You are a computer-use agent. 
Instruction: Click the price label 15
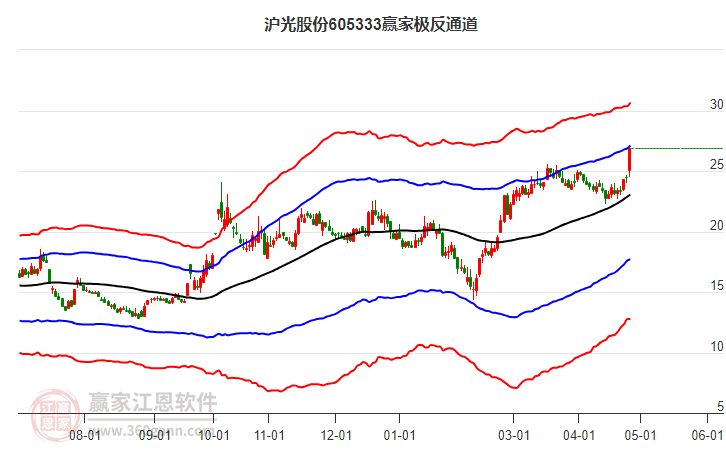(x=717, y=286)
